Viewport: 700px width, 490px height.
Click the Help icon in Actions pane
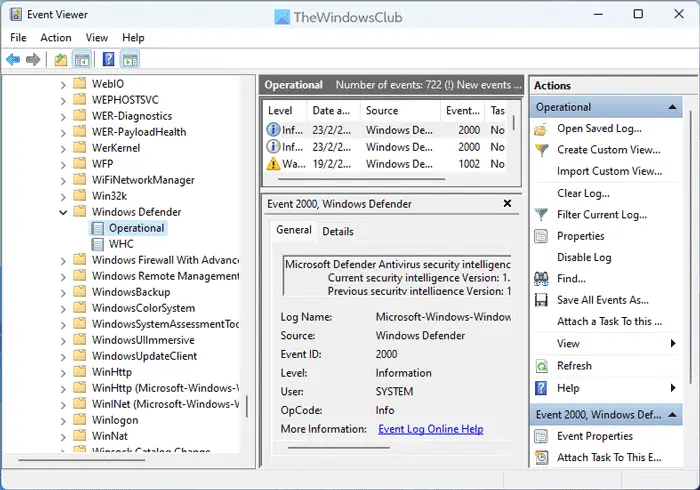pos(541,388)
